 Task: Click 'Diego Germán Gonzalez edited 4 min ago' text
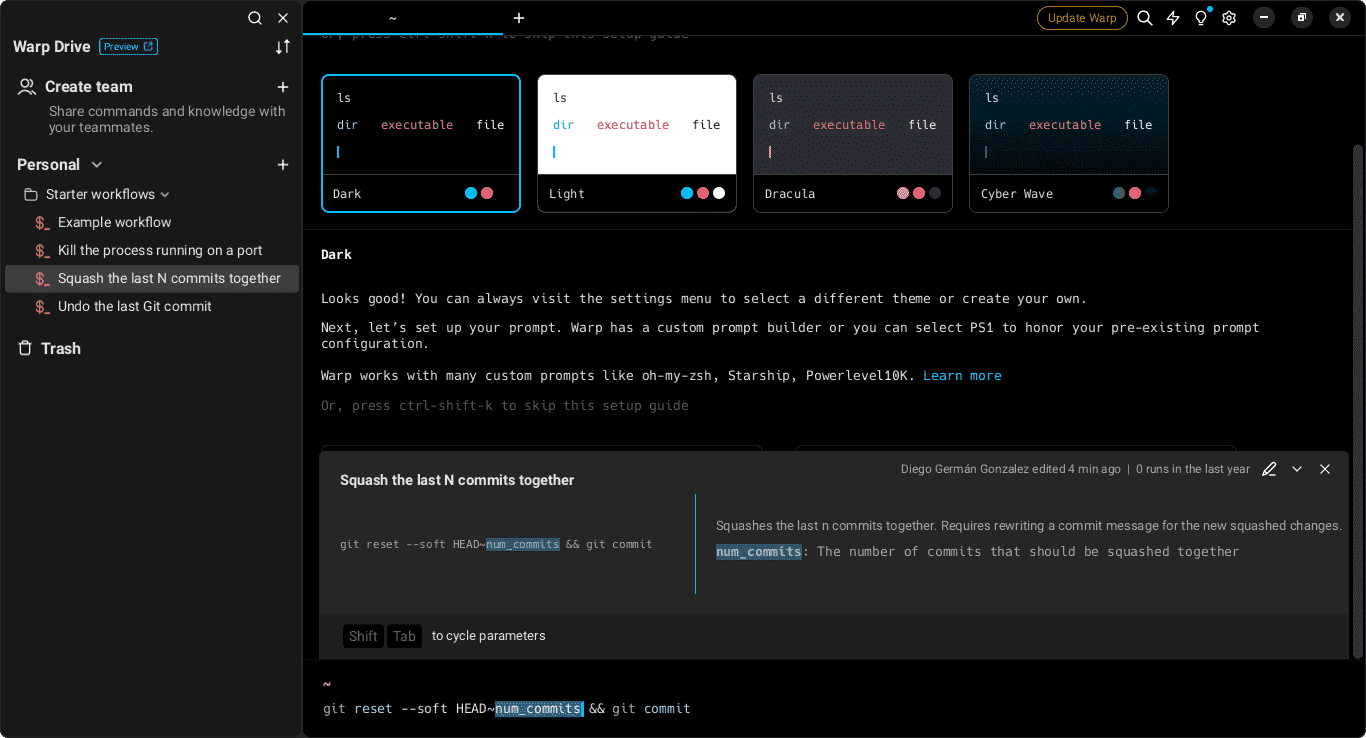(1011, 469)
